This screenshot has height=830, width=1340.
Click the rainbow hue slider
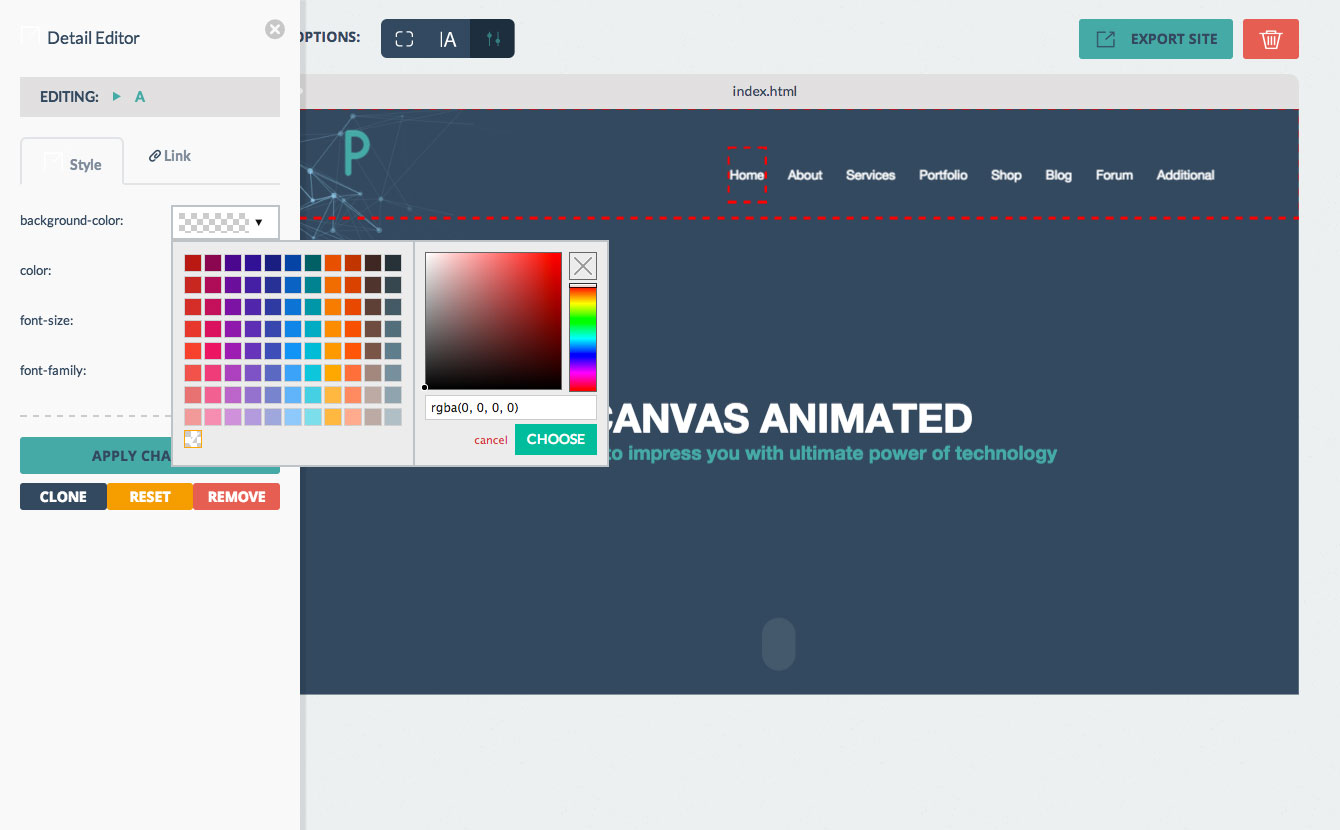click(583, 338)
